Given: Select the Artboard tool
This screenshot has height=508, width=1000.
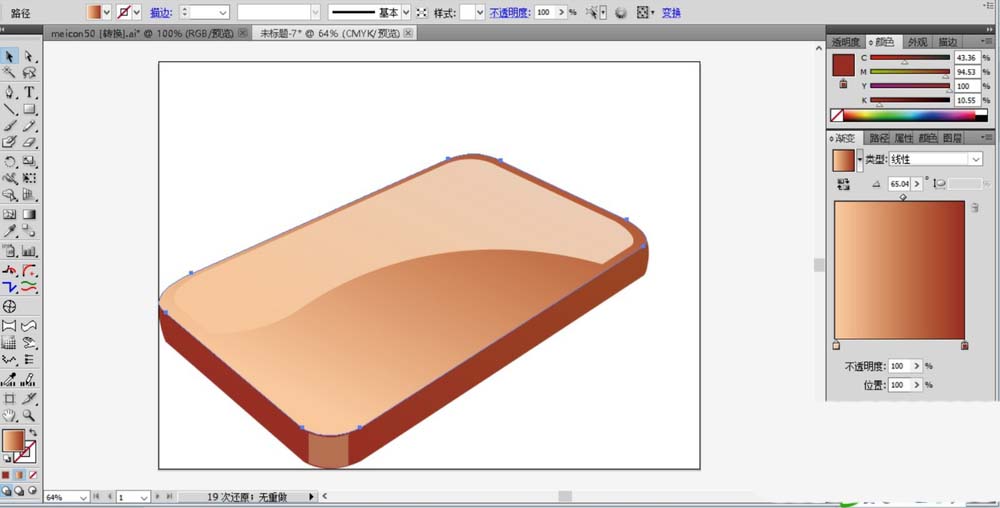Looking at the screenshot, I should click(x=10, y=399).
